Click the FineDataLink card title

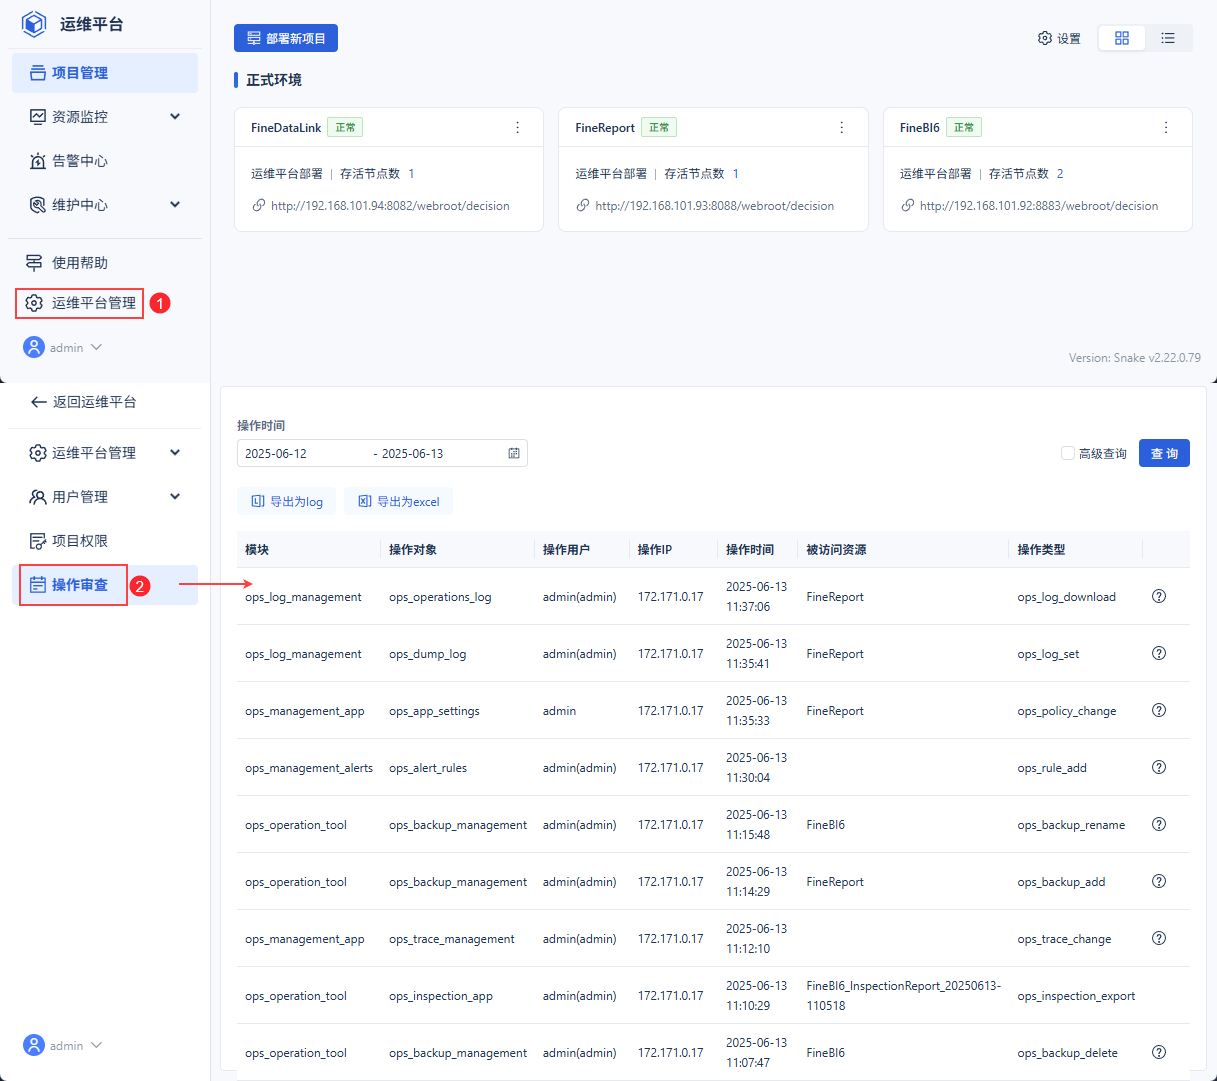(286, 128)
